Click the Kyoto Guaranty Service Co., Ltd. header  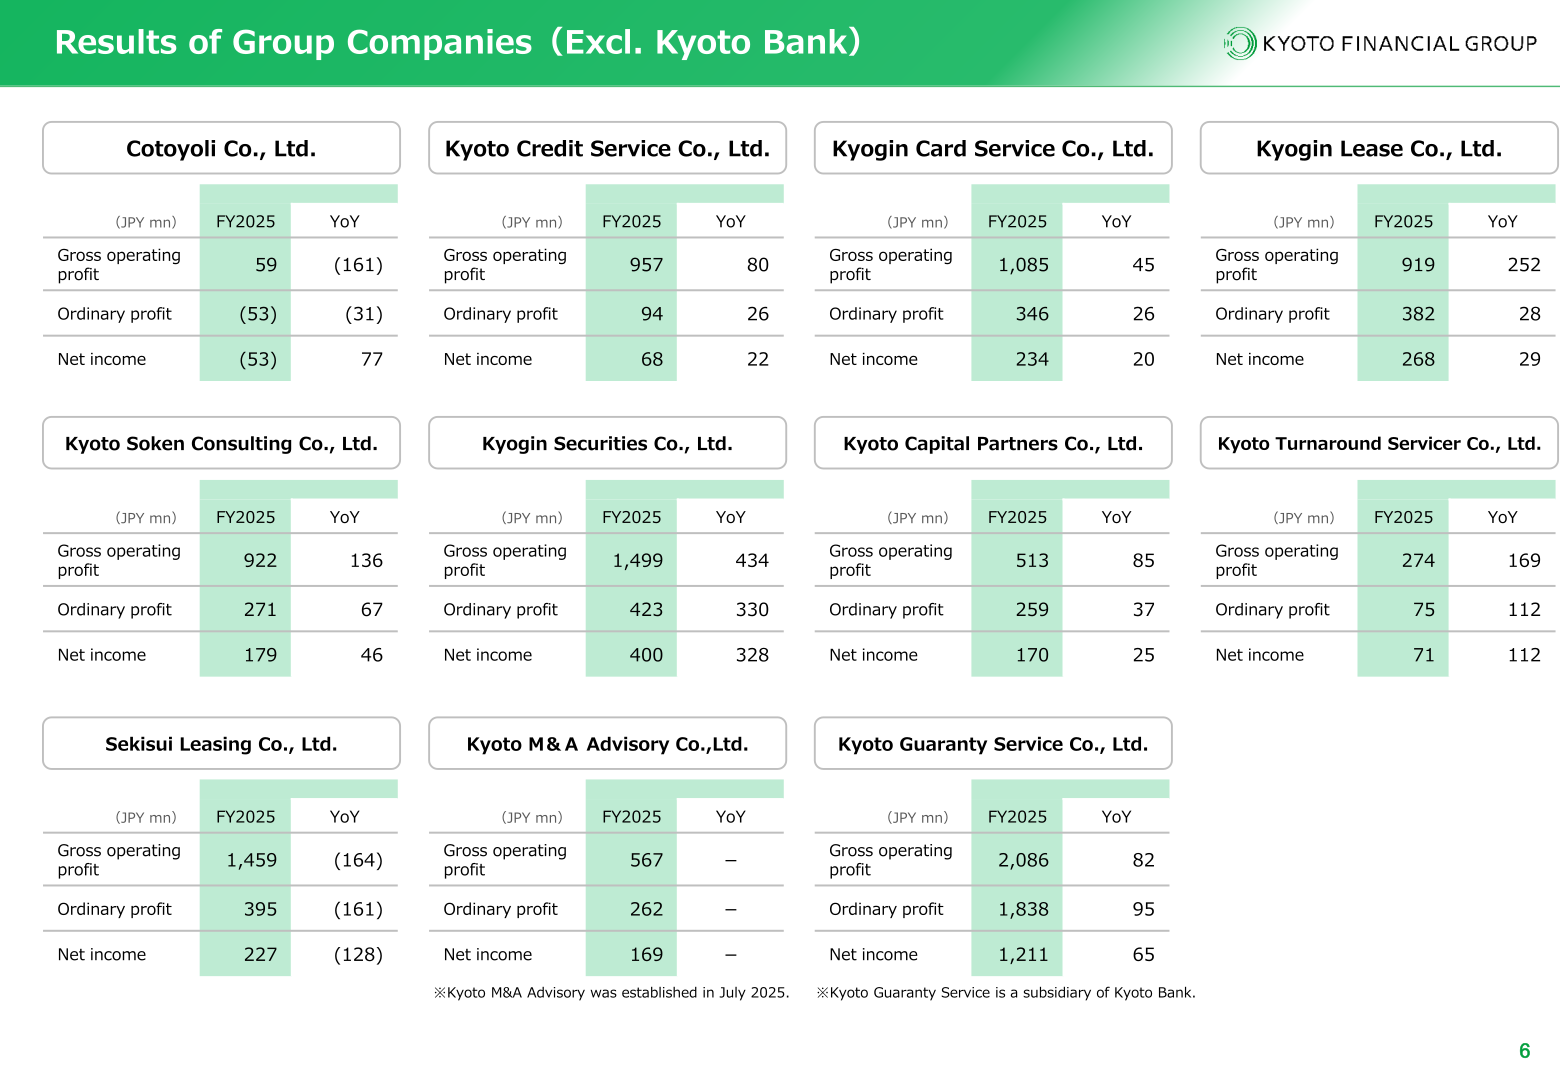click(993, 744)
